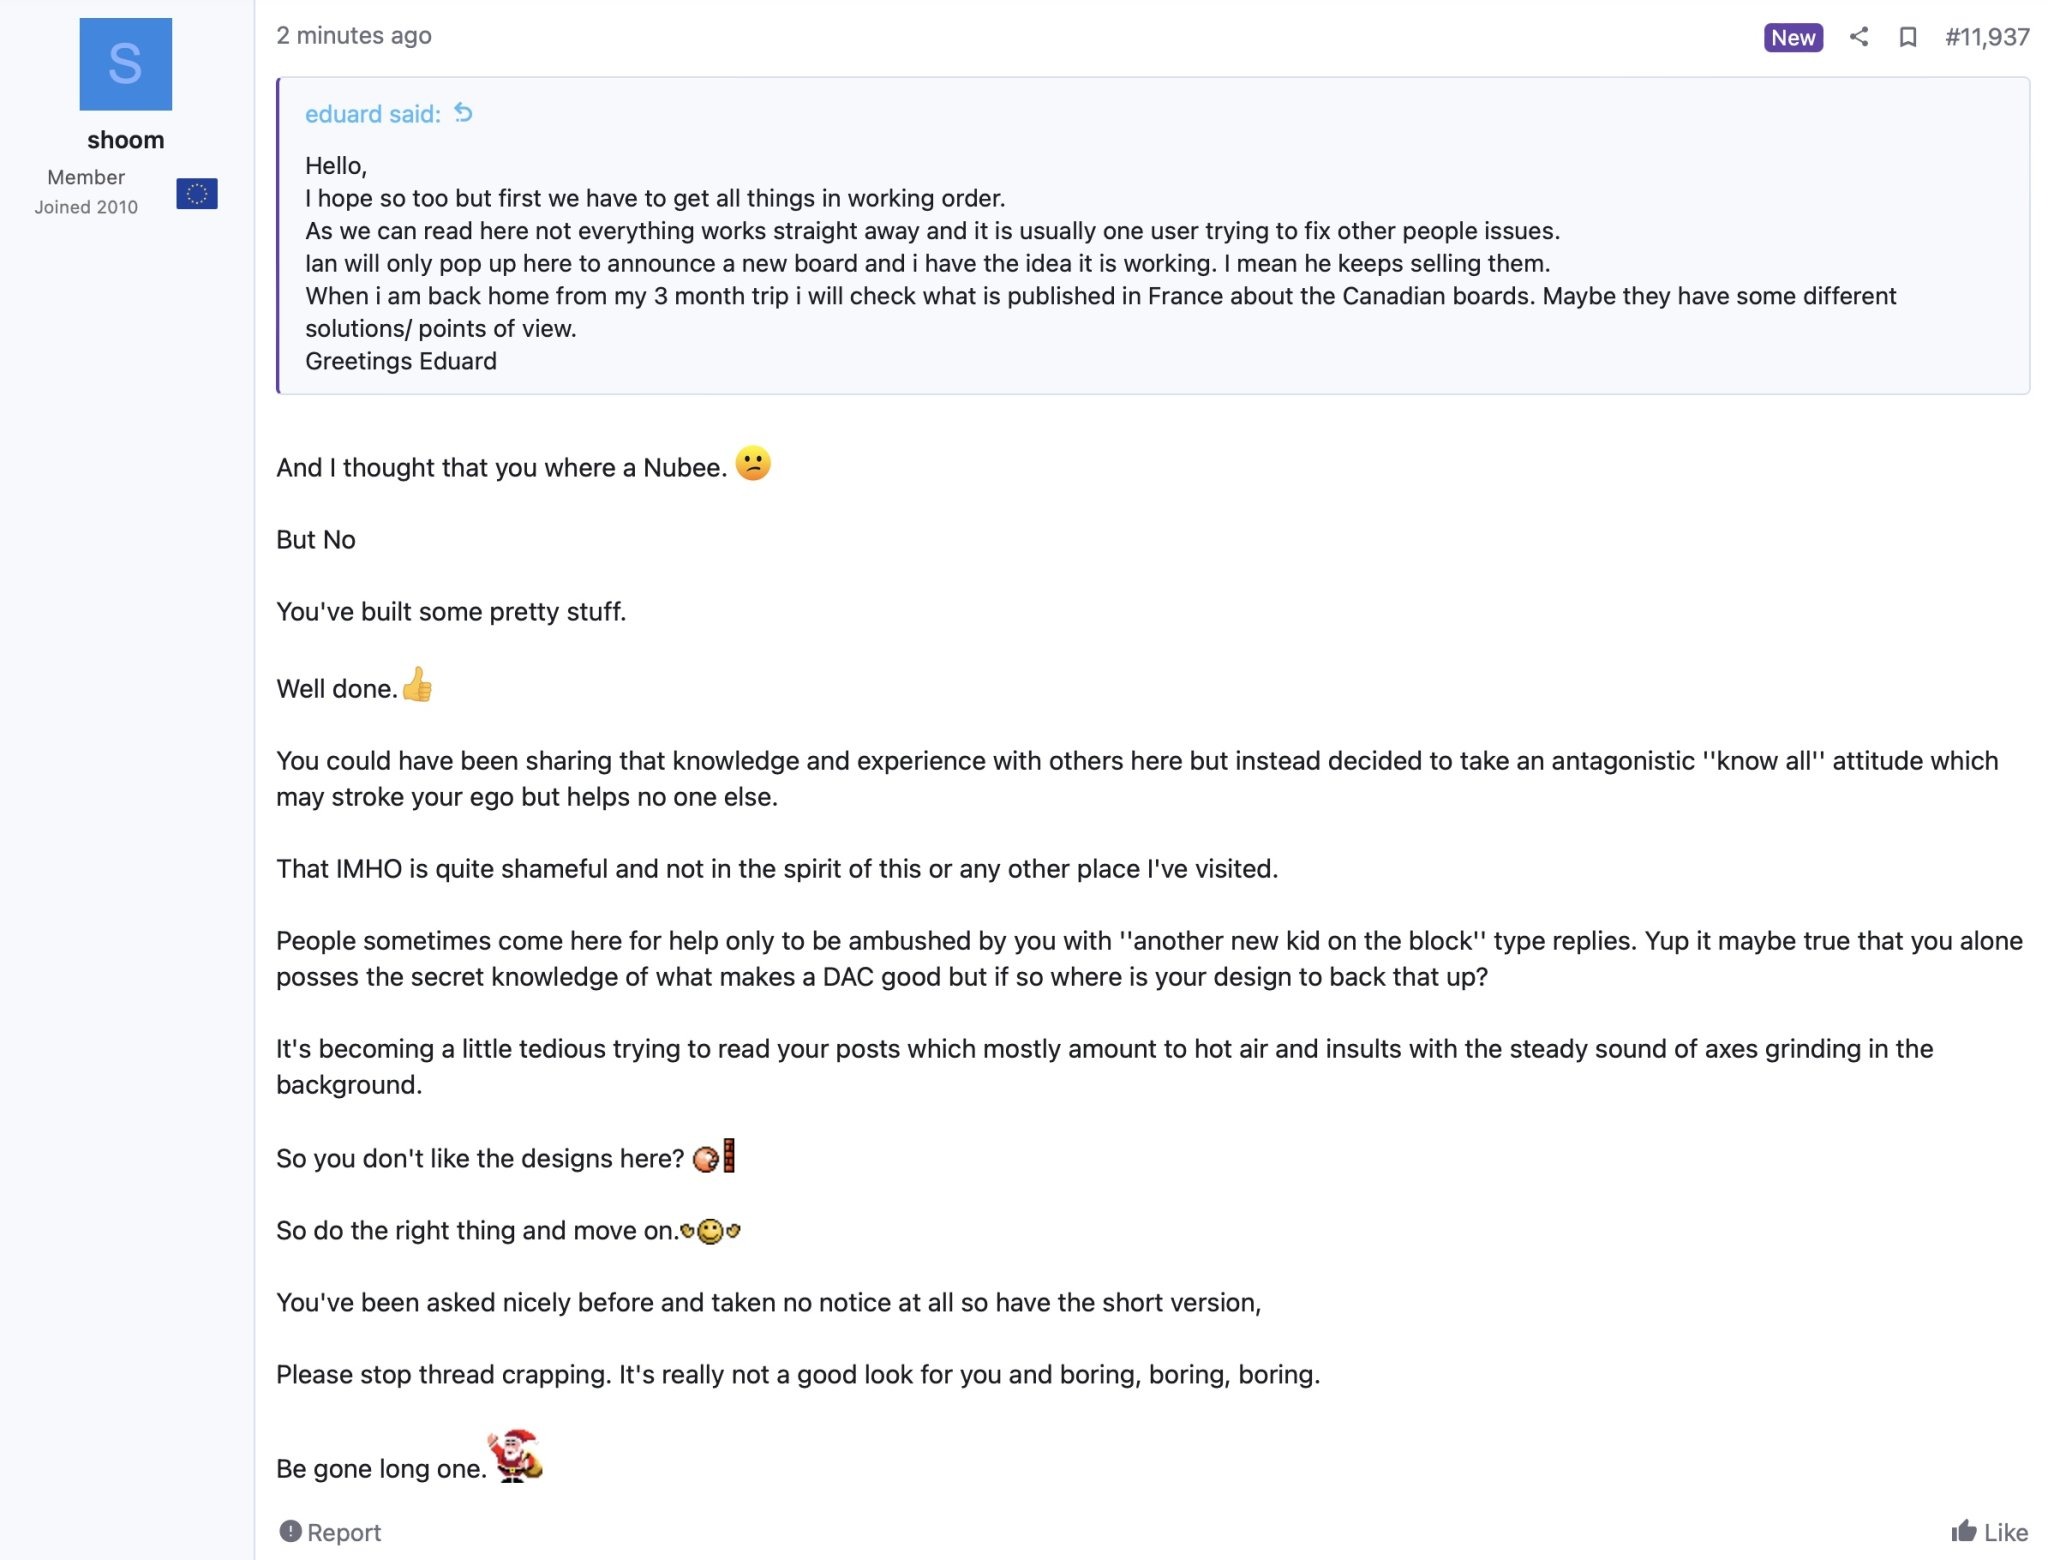Like this post

pyautogui.click(x=1989, y=1532)
